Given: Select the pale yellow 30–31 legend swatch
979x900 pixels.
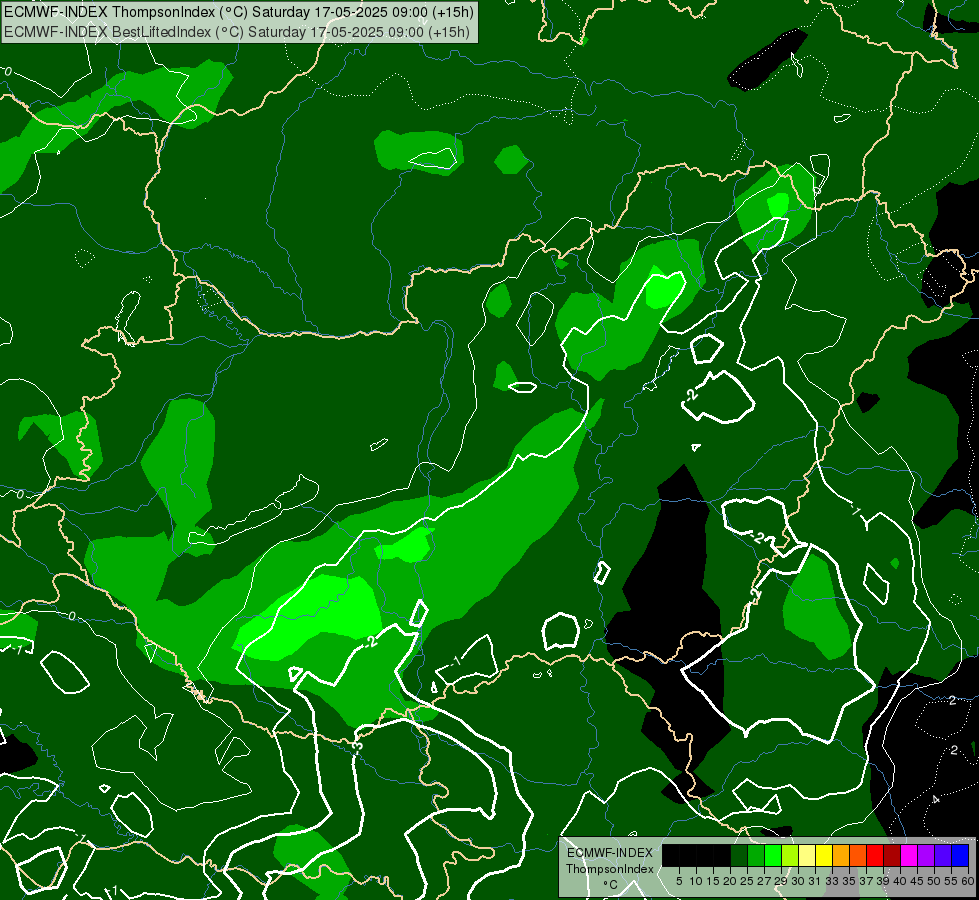Looking at the screenshot, I should click(x=807, y=855).
